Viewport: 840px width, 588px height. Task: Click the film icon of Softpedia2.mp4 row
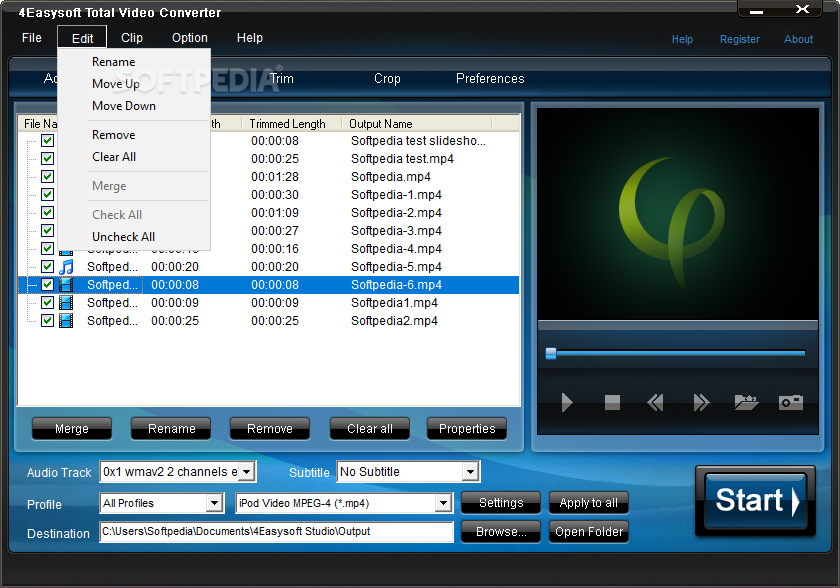tap(66, 321)
